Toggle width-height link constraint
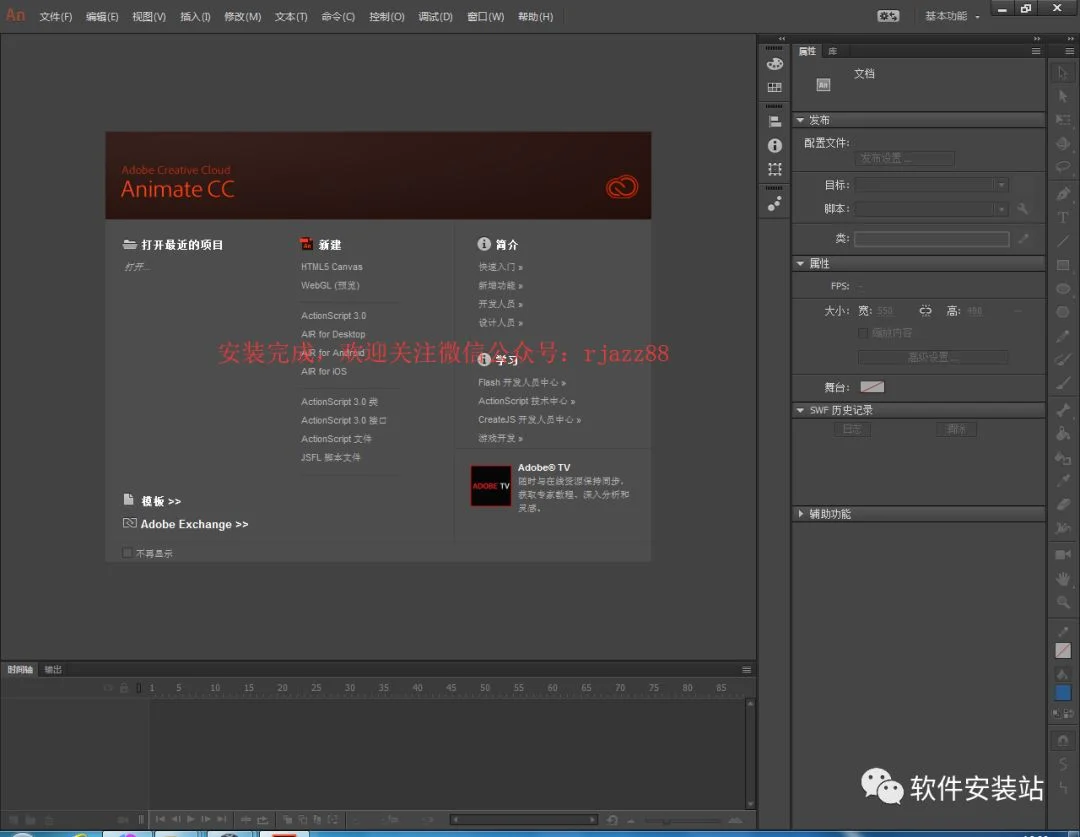 (x=925, y=311)
